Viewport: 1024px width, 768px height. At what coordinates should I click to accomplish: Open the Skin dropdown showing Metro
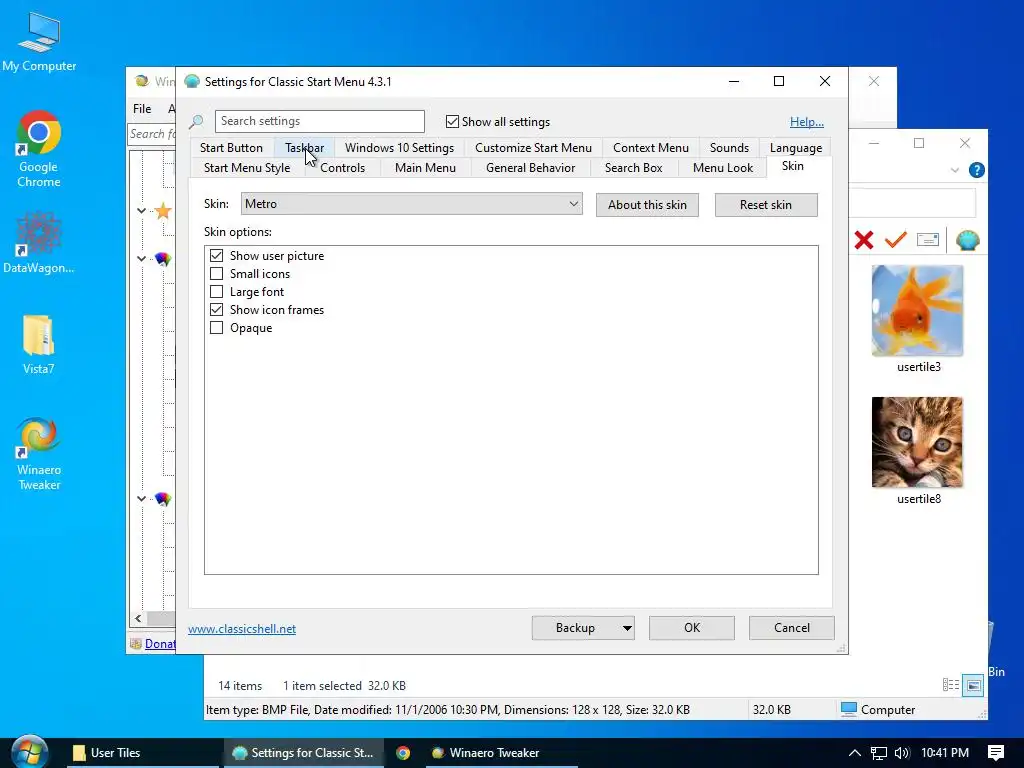click(411, 204)
